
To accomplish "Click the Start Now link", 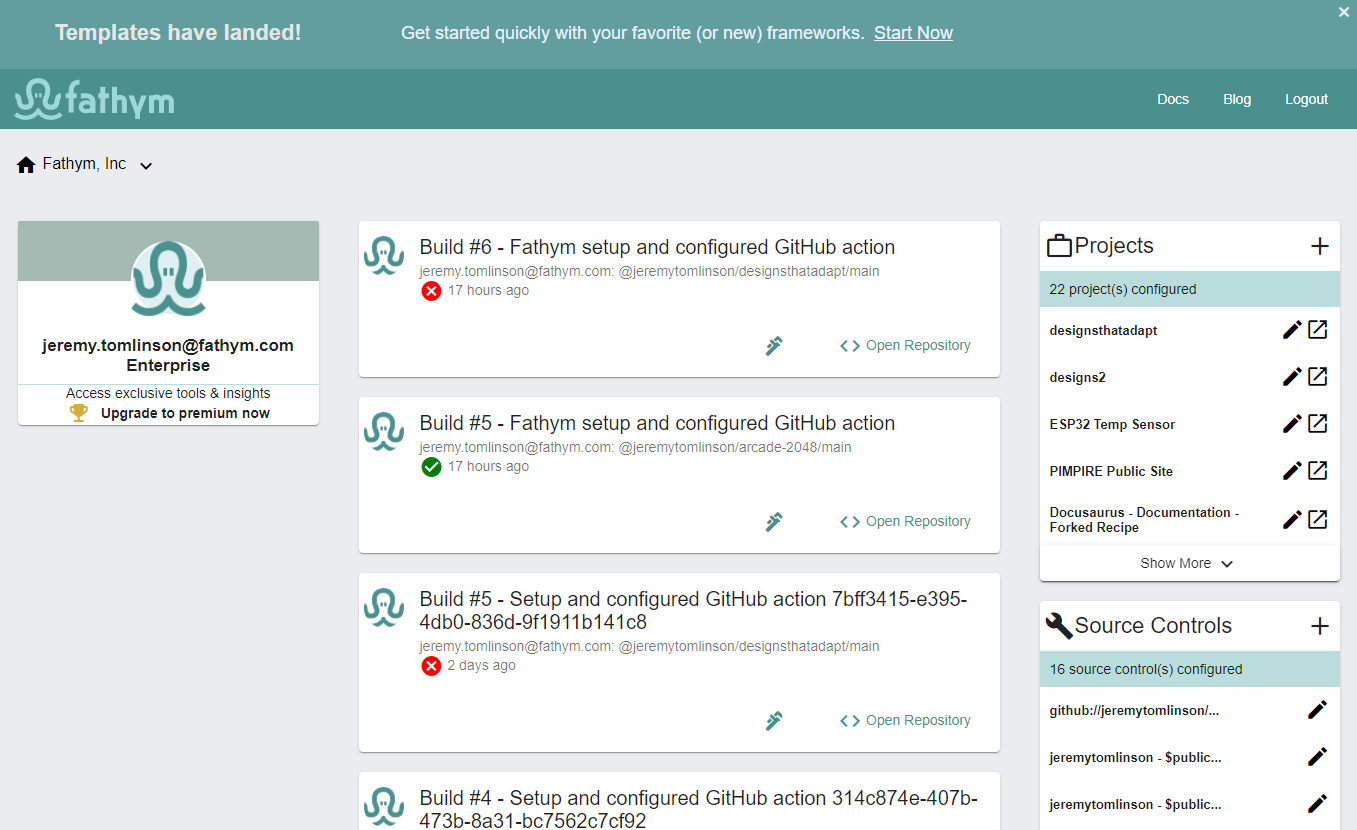I will (913, 33).
